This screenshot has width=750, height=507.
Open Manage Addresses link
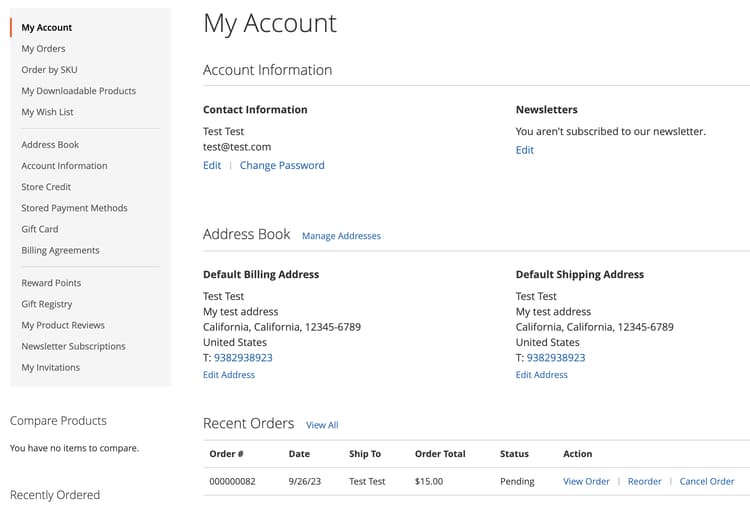pos(341,236)
